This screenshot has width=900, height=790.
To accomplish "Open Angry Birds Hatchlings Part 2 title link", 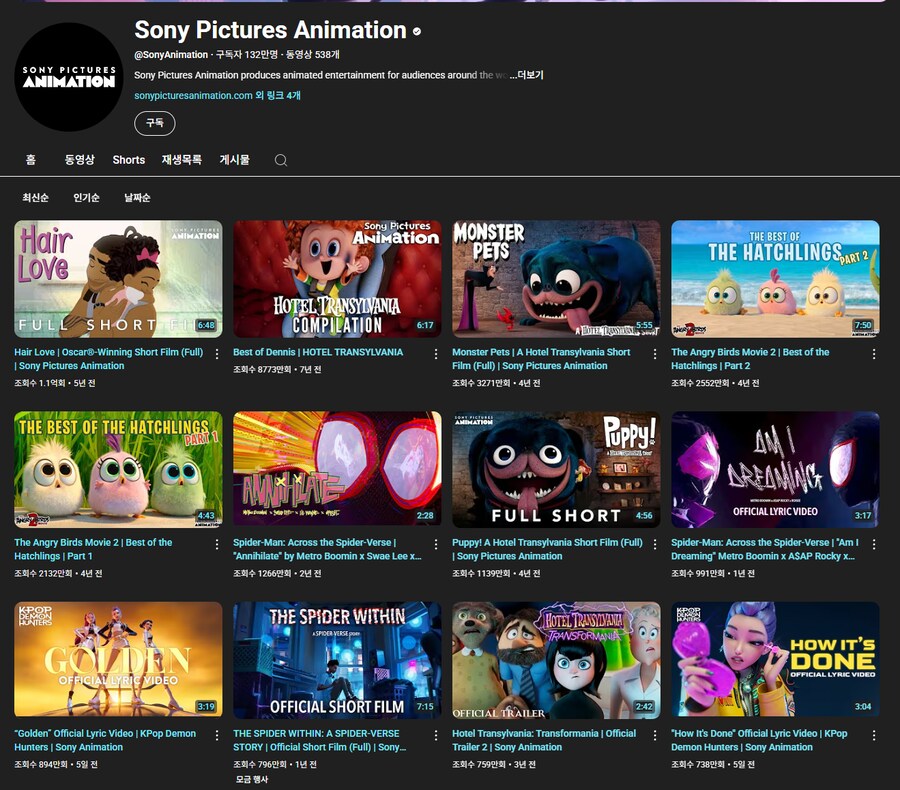I will click(x=750, y=359).
